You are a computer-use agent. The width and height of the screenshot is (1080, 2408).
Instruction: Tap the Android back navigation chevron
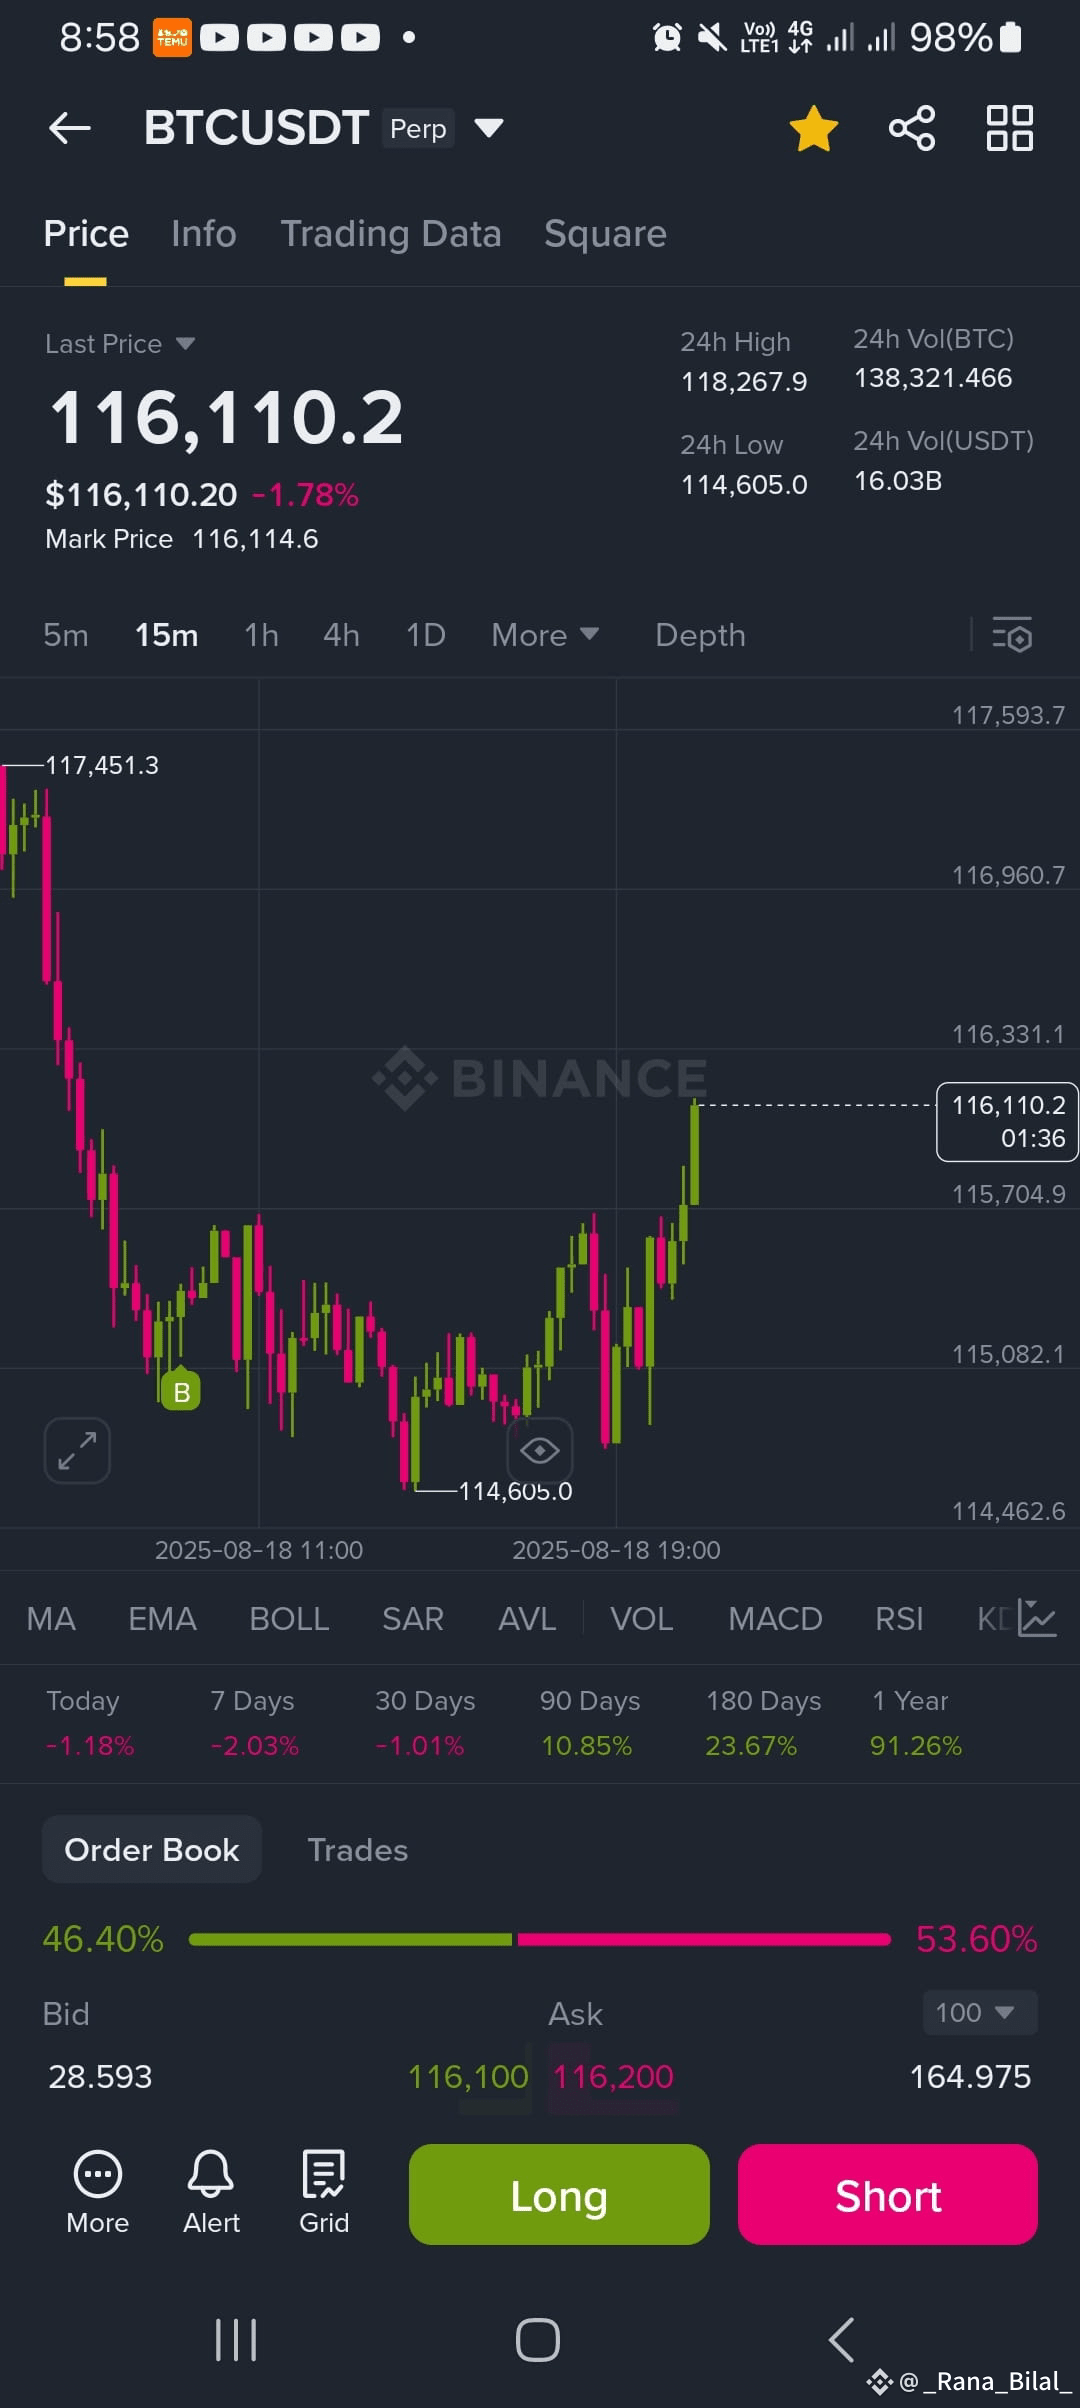point(842,2340)
